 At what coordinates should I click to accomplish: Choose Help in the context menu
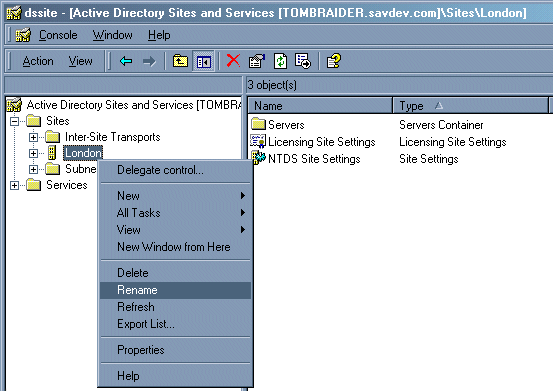click(x=175, y=376)
